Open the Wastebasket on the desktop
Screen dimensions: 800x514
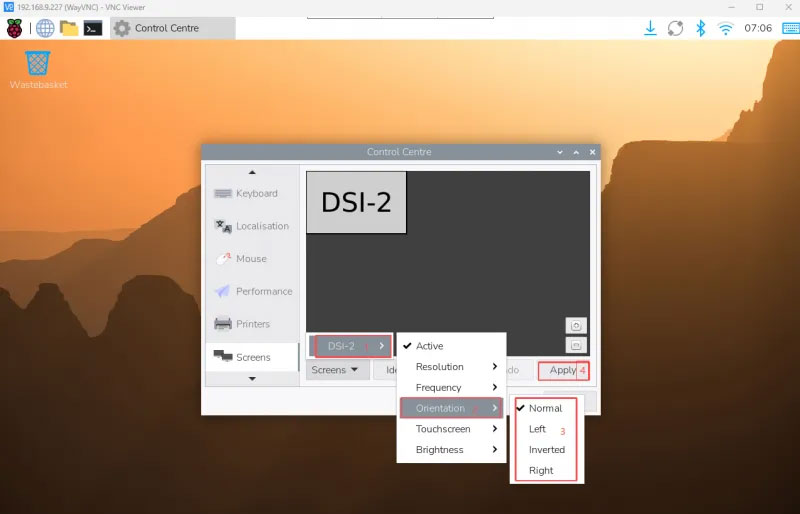pyautogui.click(x=38, y=64)
